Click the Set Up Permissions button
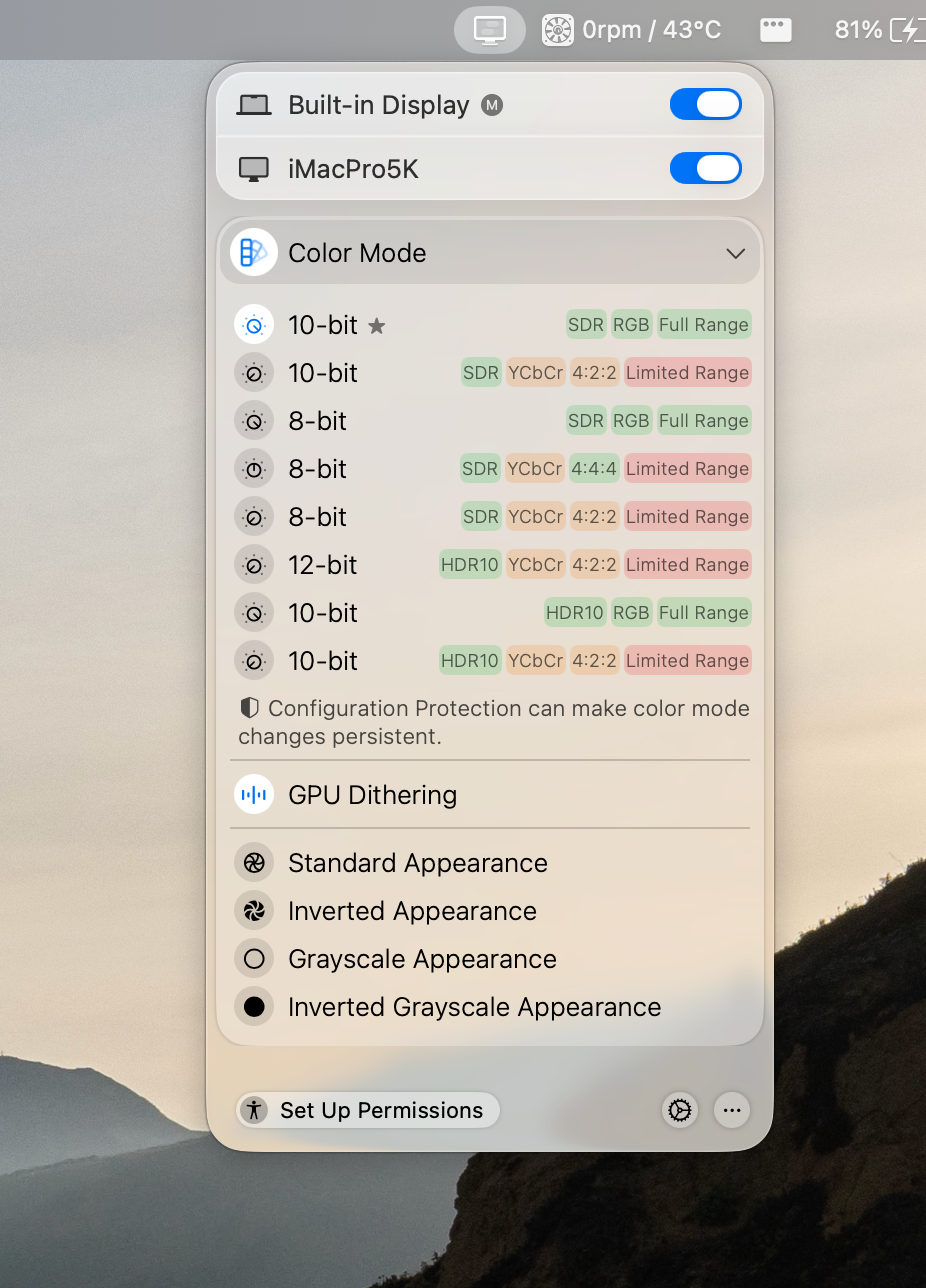This screenshot has width=926, height=1288. coord(368,1110)
